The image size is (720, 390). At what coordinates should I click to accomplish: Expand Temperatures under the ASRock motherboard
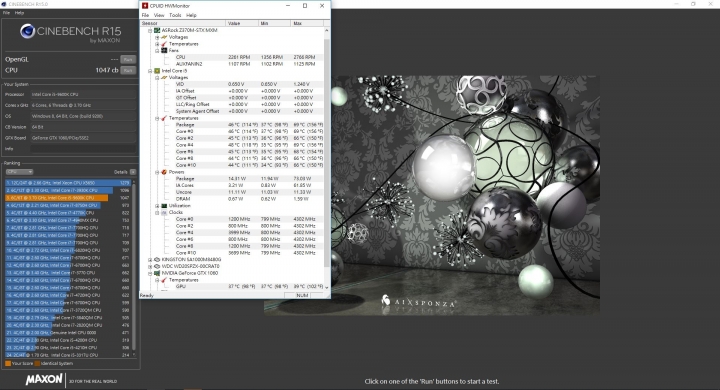[x=157, y=44]
